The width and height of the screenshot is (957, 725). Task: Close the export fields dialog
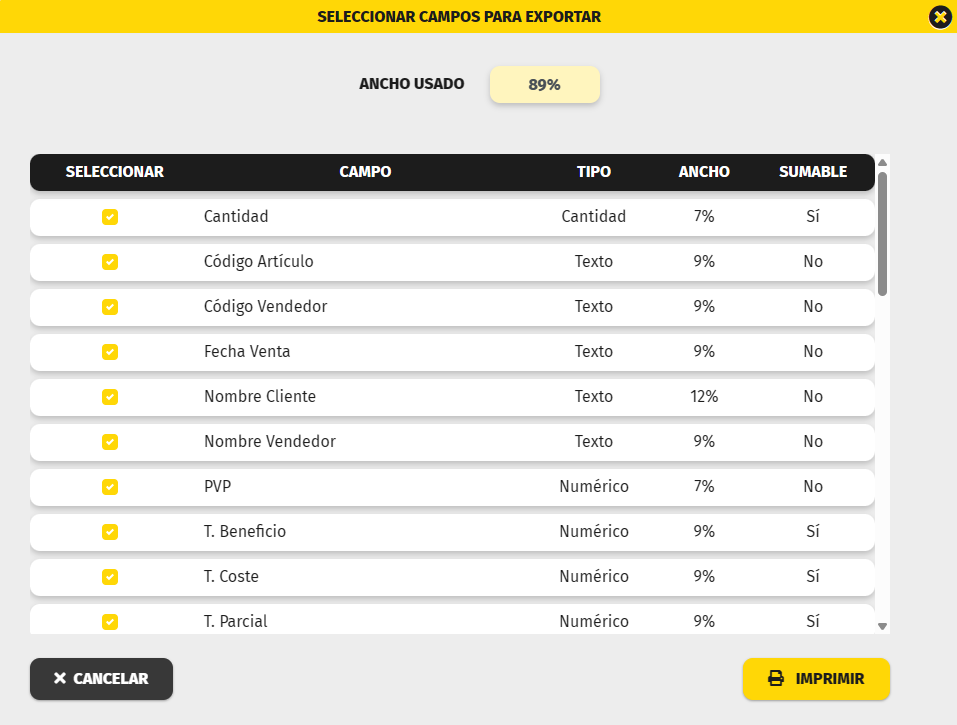pyautogui.click(x=939, y=17)
